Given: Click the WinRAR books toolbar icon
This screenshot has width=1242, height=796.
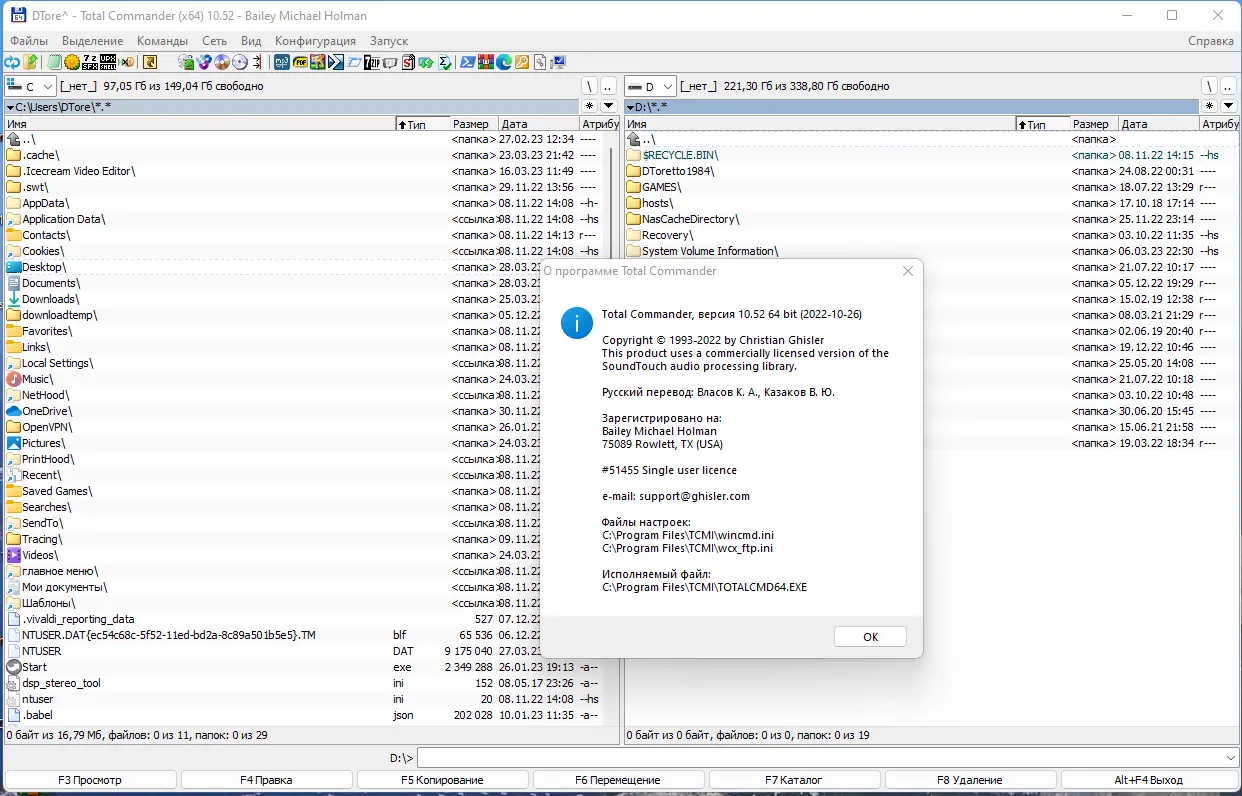Looking at the screenshot, I should tap(486, 62).
